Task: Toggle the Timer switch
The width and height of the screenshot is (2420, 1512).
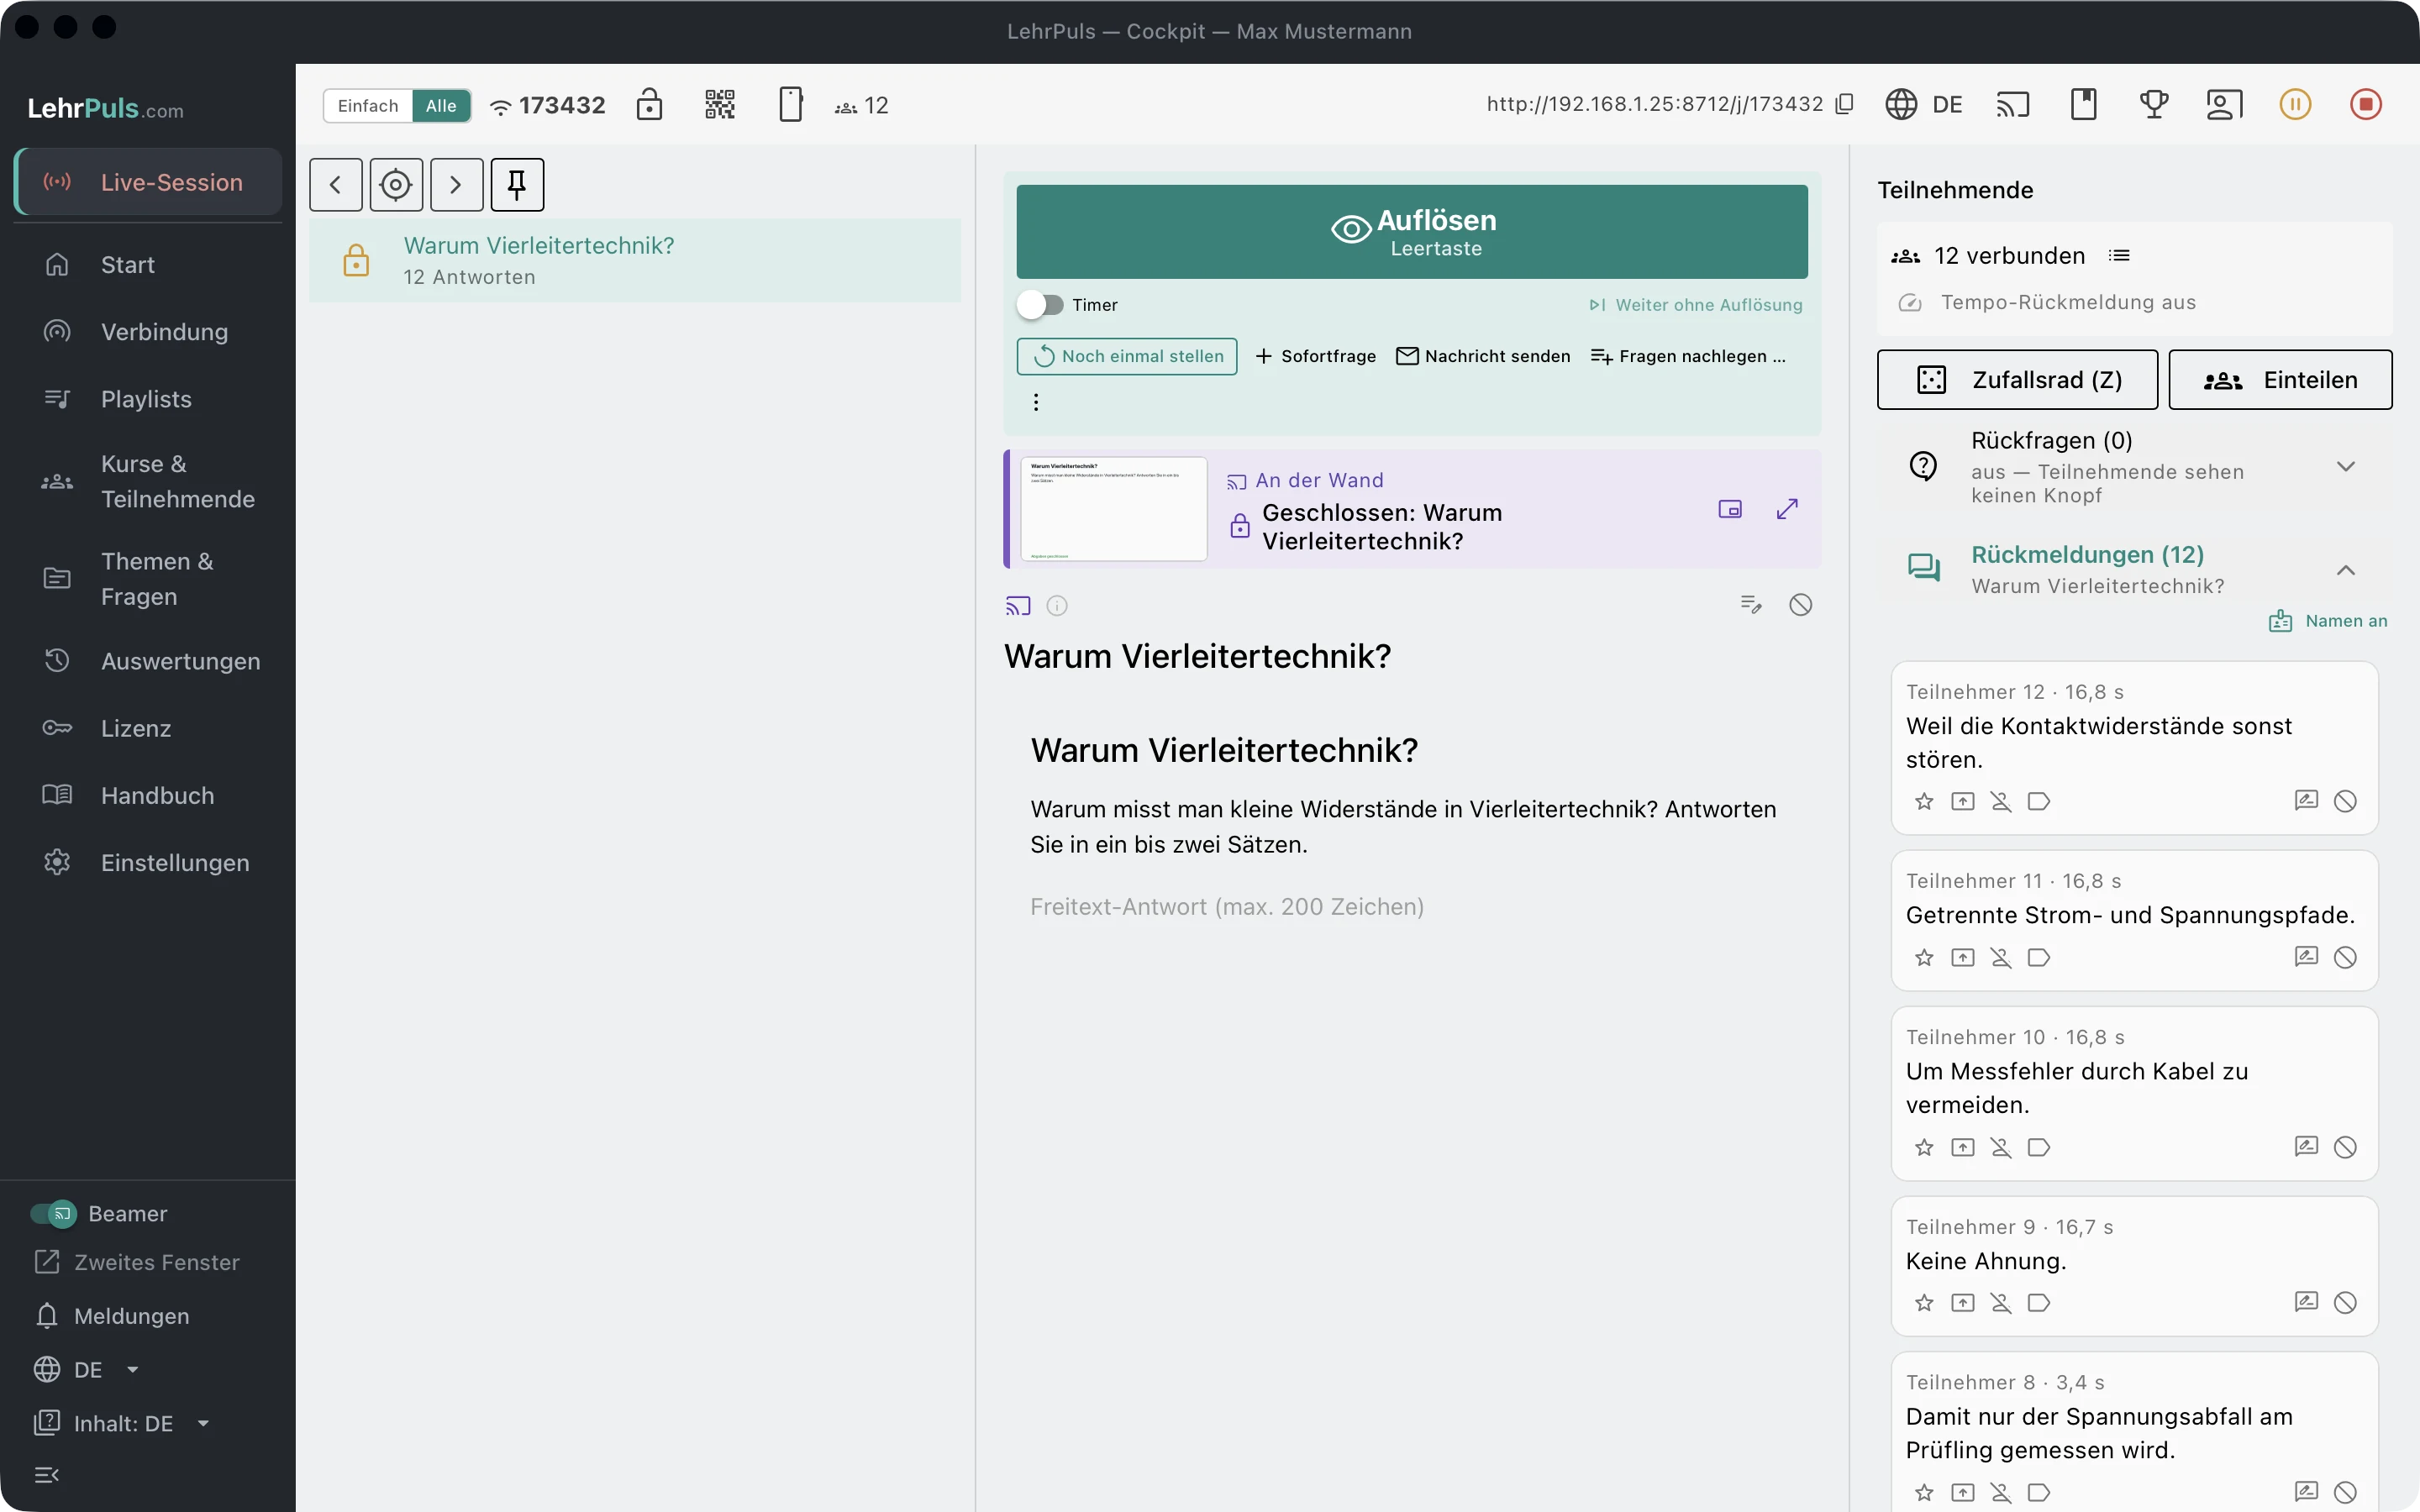Action: pos(1040,305)
